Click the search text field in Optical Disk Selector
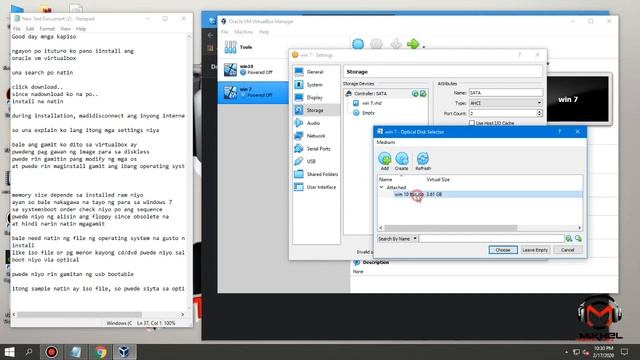This screenshot has height=360, width=640. coord(491,238)
